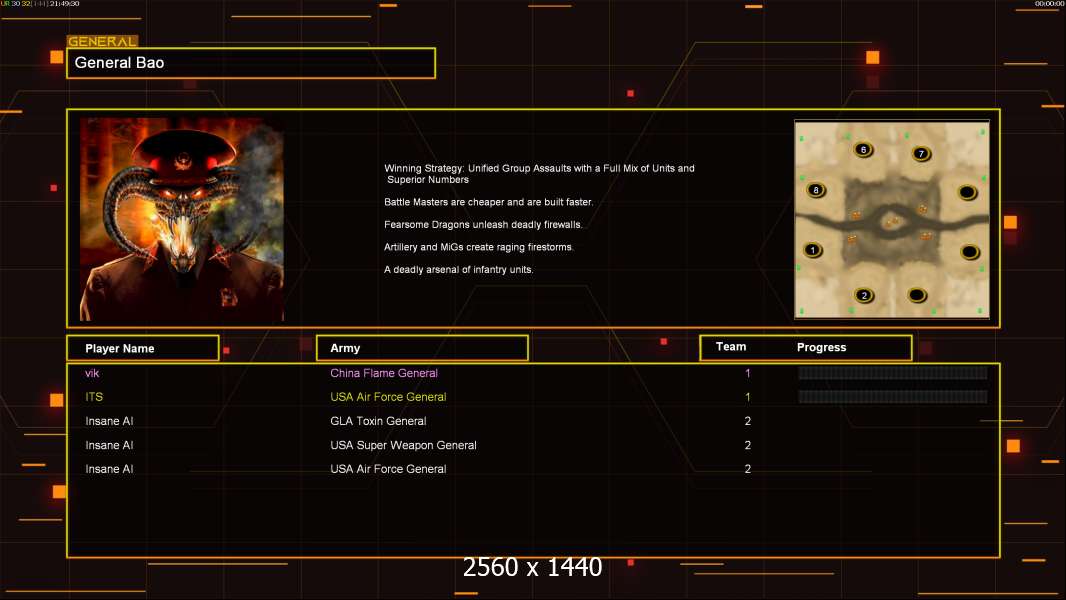Screen dimensions: 1066x600
Task: Click Battle Masters are cheaper text line
Action: [x=488, y=202]
